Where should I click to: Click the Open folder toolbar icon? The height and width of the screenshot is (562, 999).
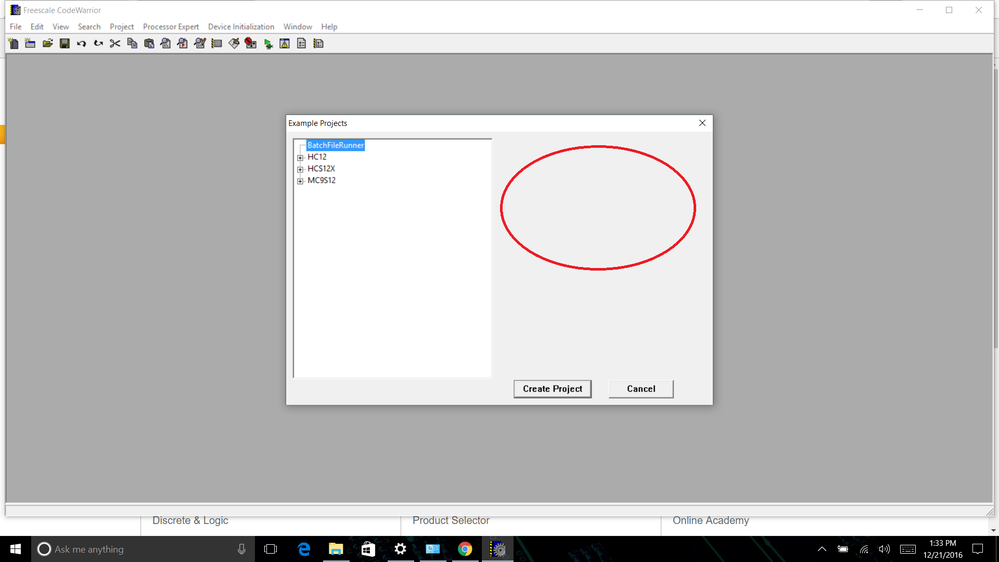[47, 43]
